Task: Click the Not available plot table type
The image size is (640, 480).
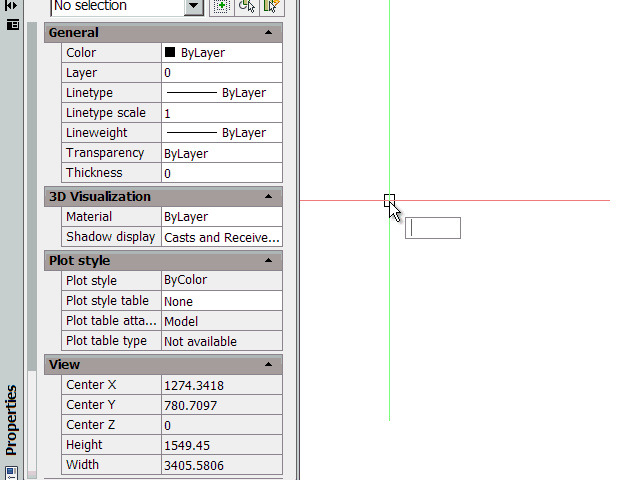Action: [222, 341]
